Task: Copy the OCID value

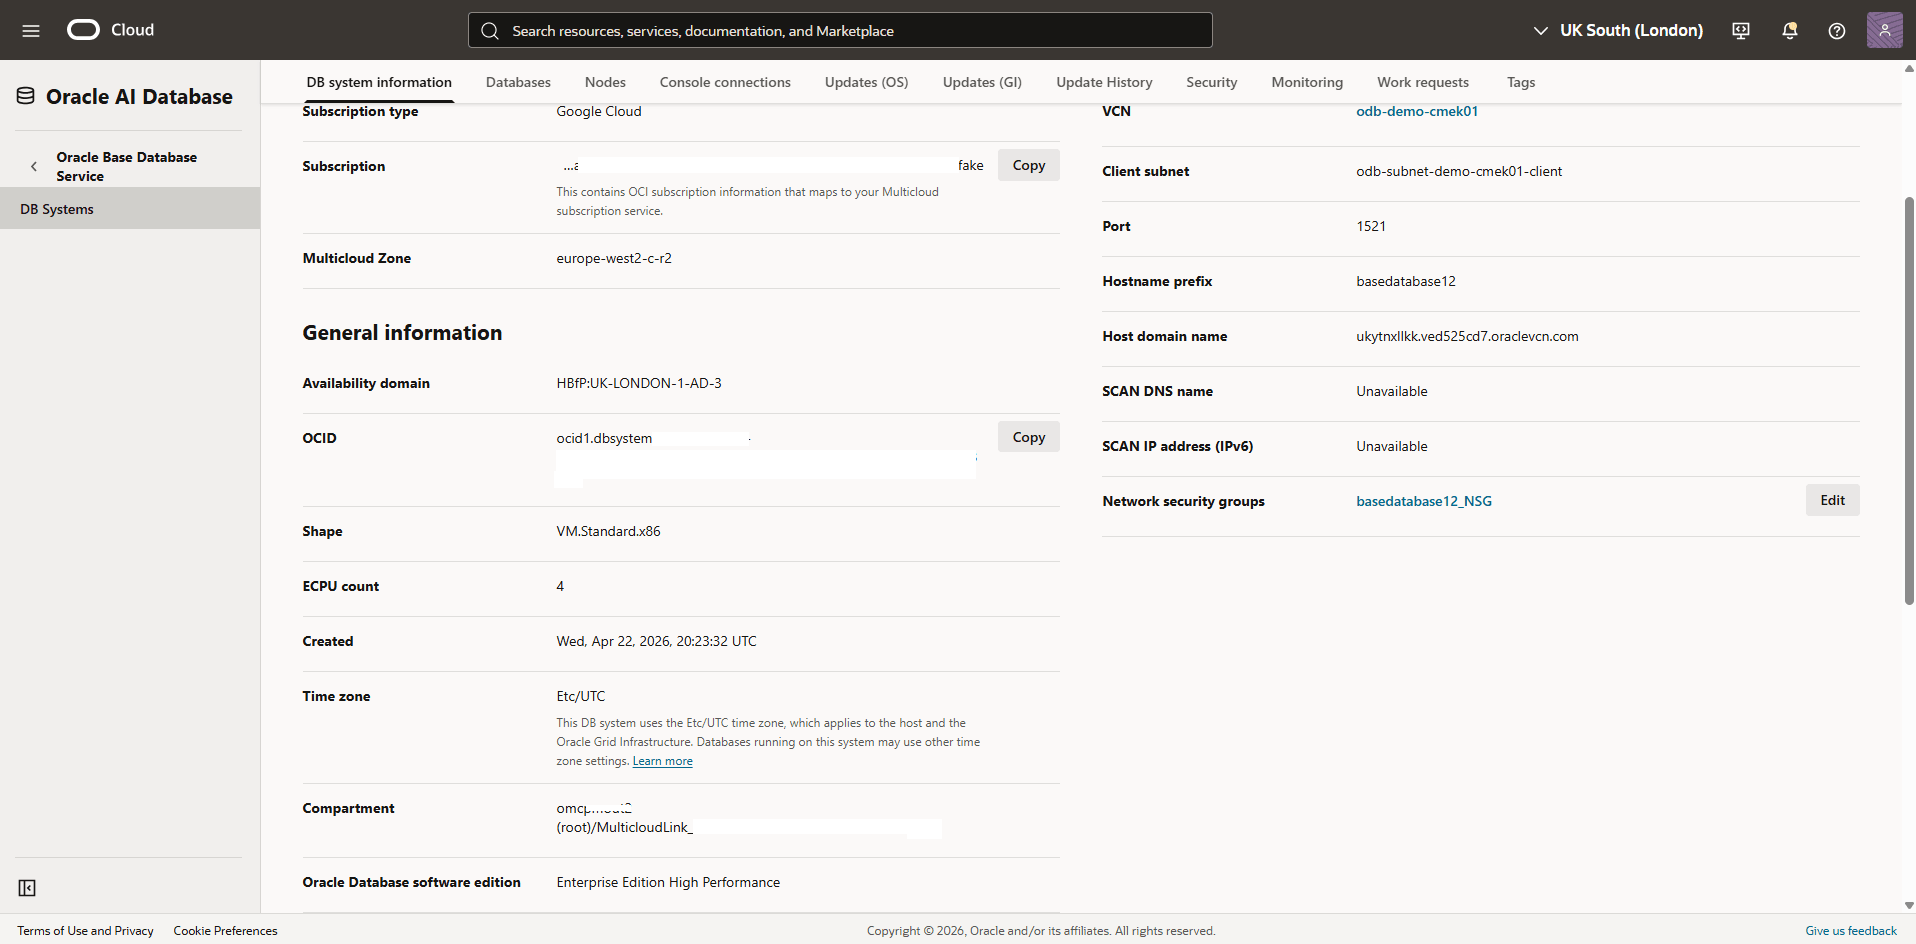Action: coord(1029,437)
